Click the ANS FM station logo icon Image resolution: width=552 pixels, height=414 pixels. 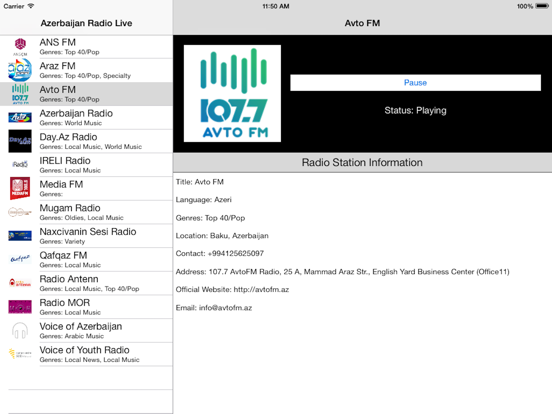pos(20,46)
